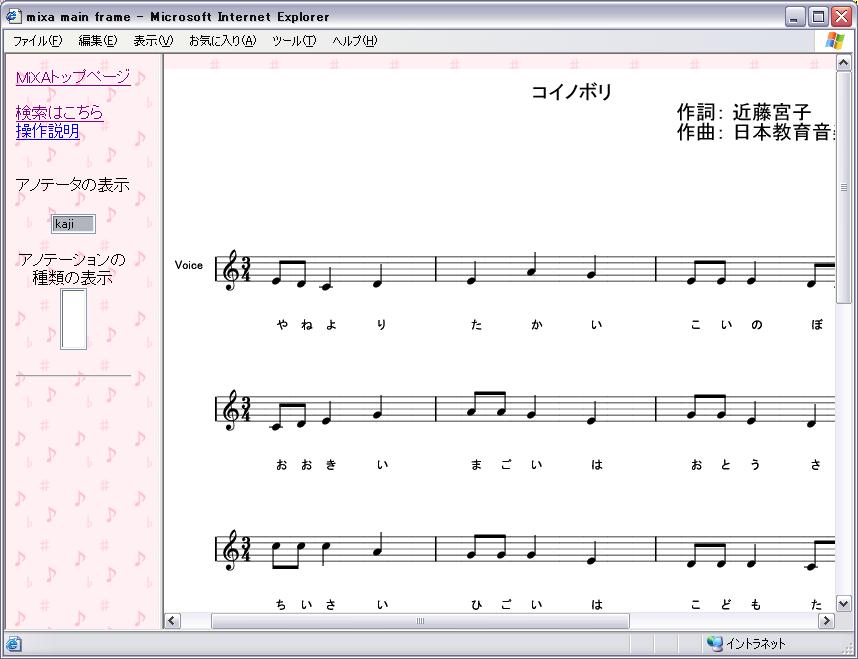The height and width of the screenshot is (659, 858).
Task: Click the lyric syllable う in second staff
Action: 755,465
